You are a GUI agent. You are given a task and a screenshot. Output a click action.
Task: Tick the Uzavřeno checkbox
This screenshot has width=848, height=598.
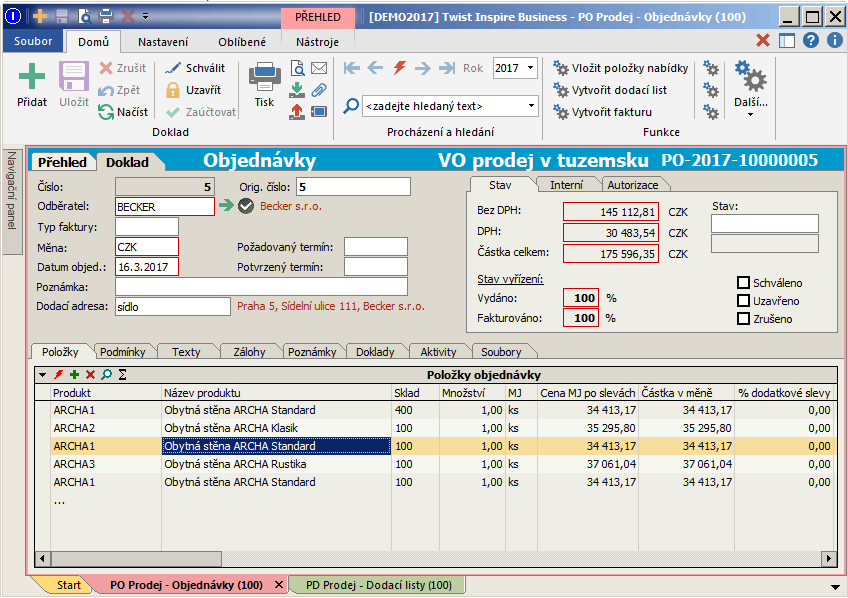(x=743, y=301)
